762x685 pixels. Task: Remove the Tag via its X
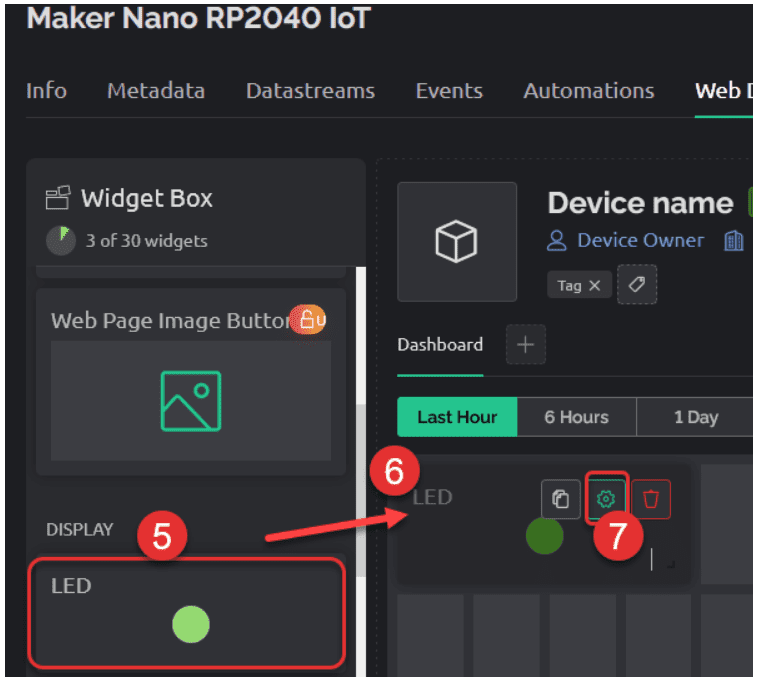click(x=594, y=286)
